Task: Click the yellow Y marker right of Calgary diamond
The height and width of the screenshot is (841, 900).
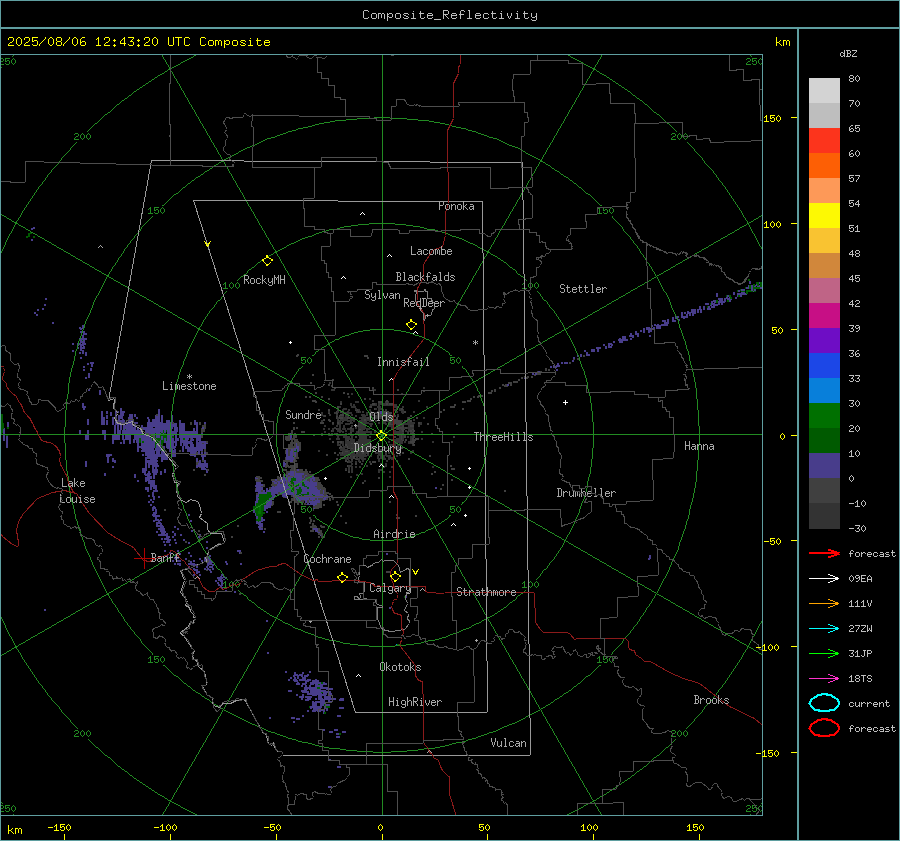Action: (416, 572)
